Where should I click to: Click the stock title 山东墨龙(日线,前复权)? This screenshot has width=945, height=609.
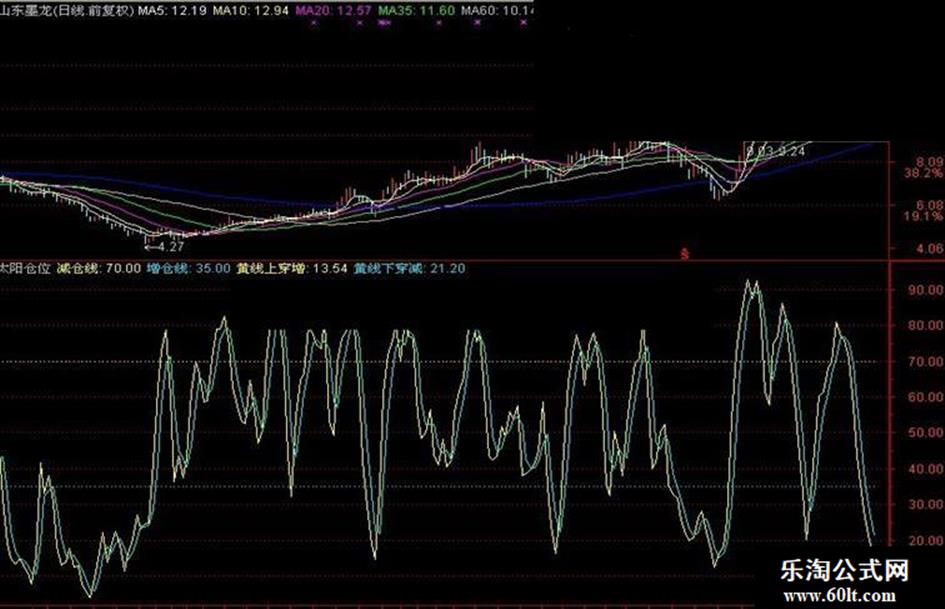[x=68, y=10]
